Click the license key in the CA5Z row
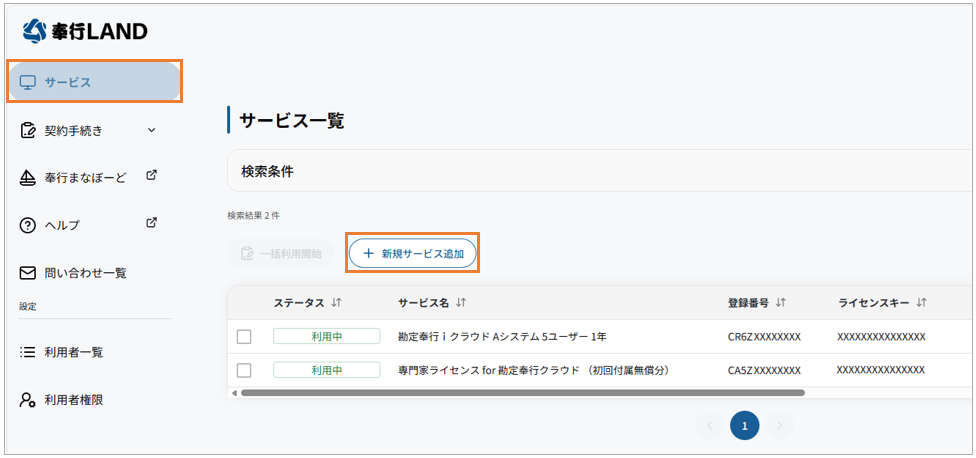This screenshot has height=458, width=976. (x=881, y=370)
